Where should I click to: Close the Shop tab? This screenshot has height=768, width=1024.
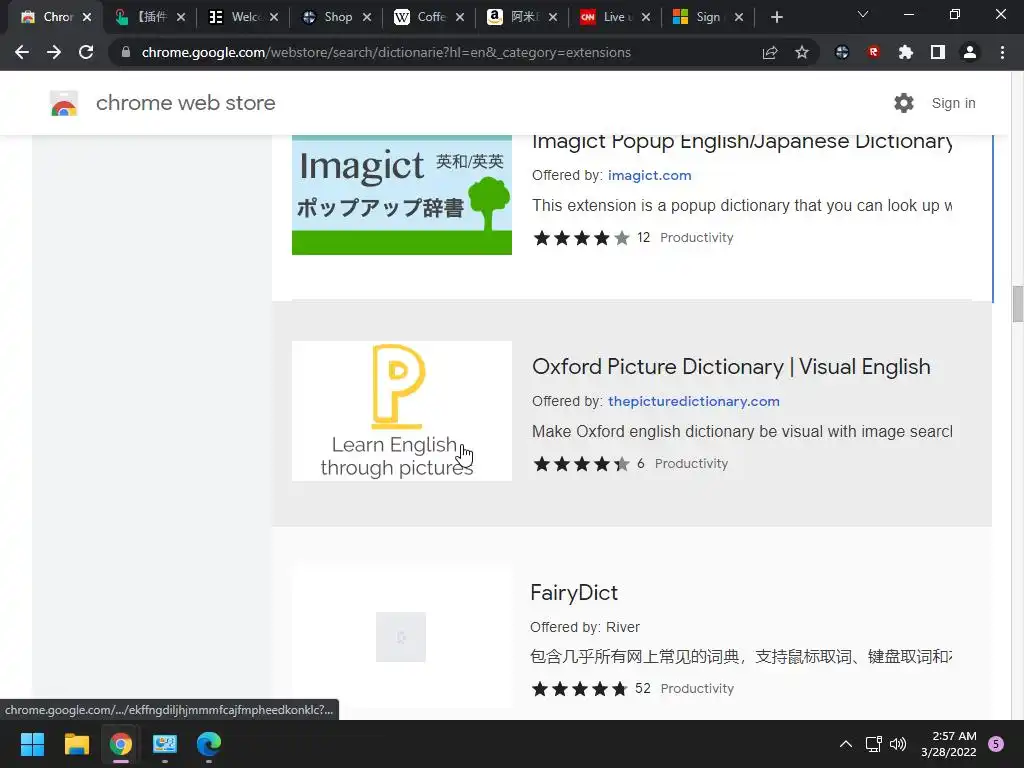367,18
